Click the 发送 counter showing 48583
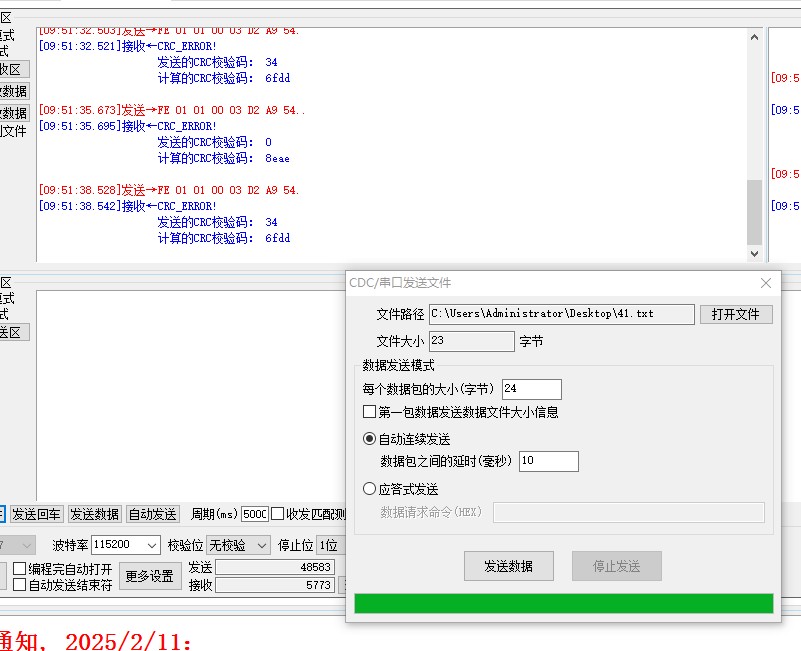Viewport: 801px width, 651px height. click(x=275, y=567)
